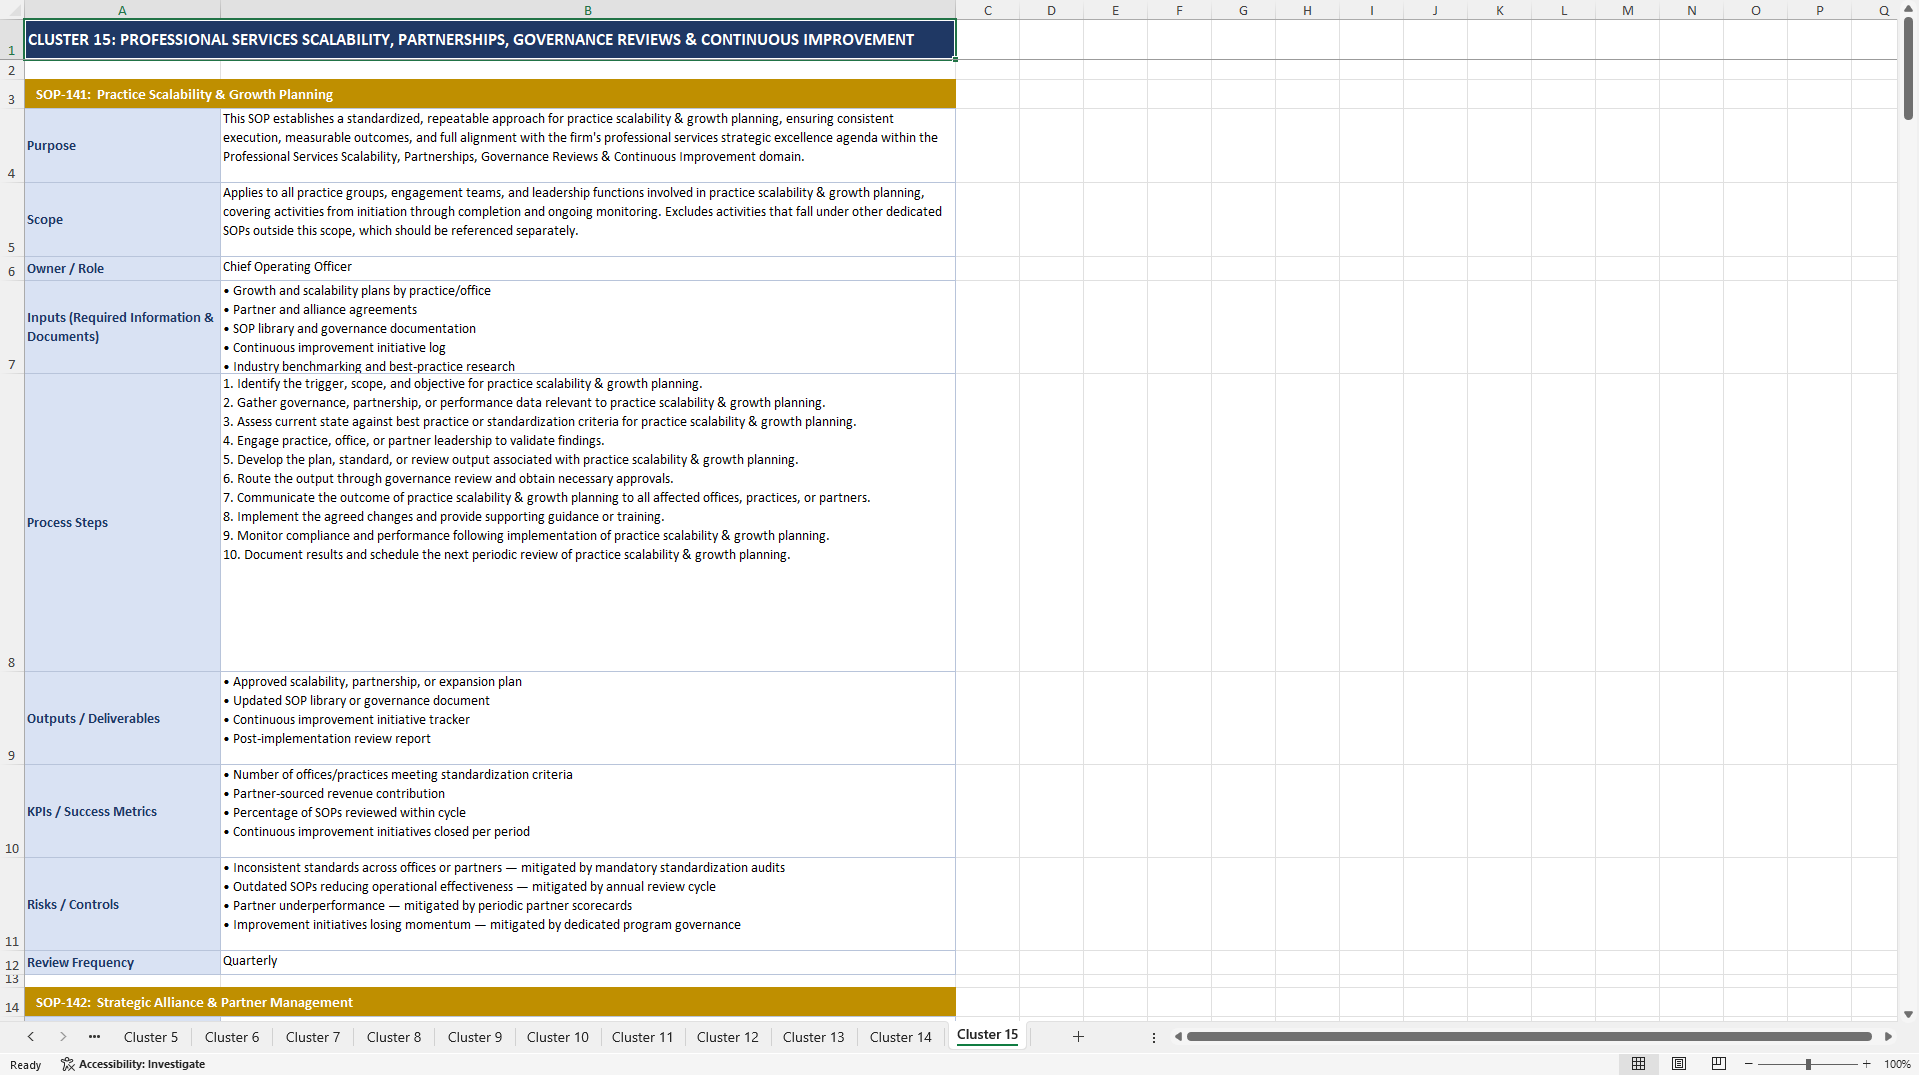Click the Ready status indicator

(x=26, y=1065)
